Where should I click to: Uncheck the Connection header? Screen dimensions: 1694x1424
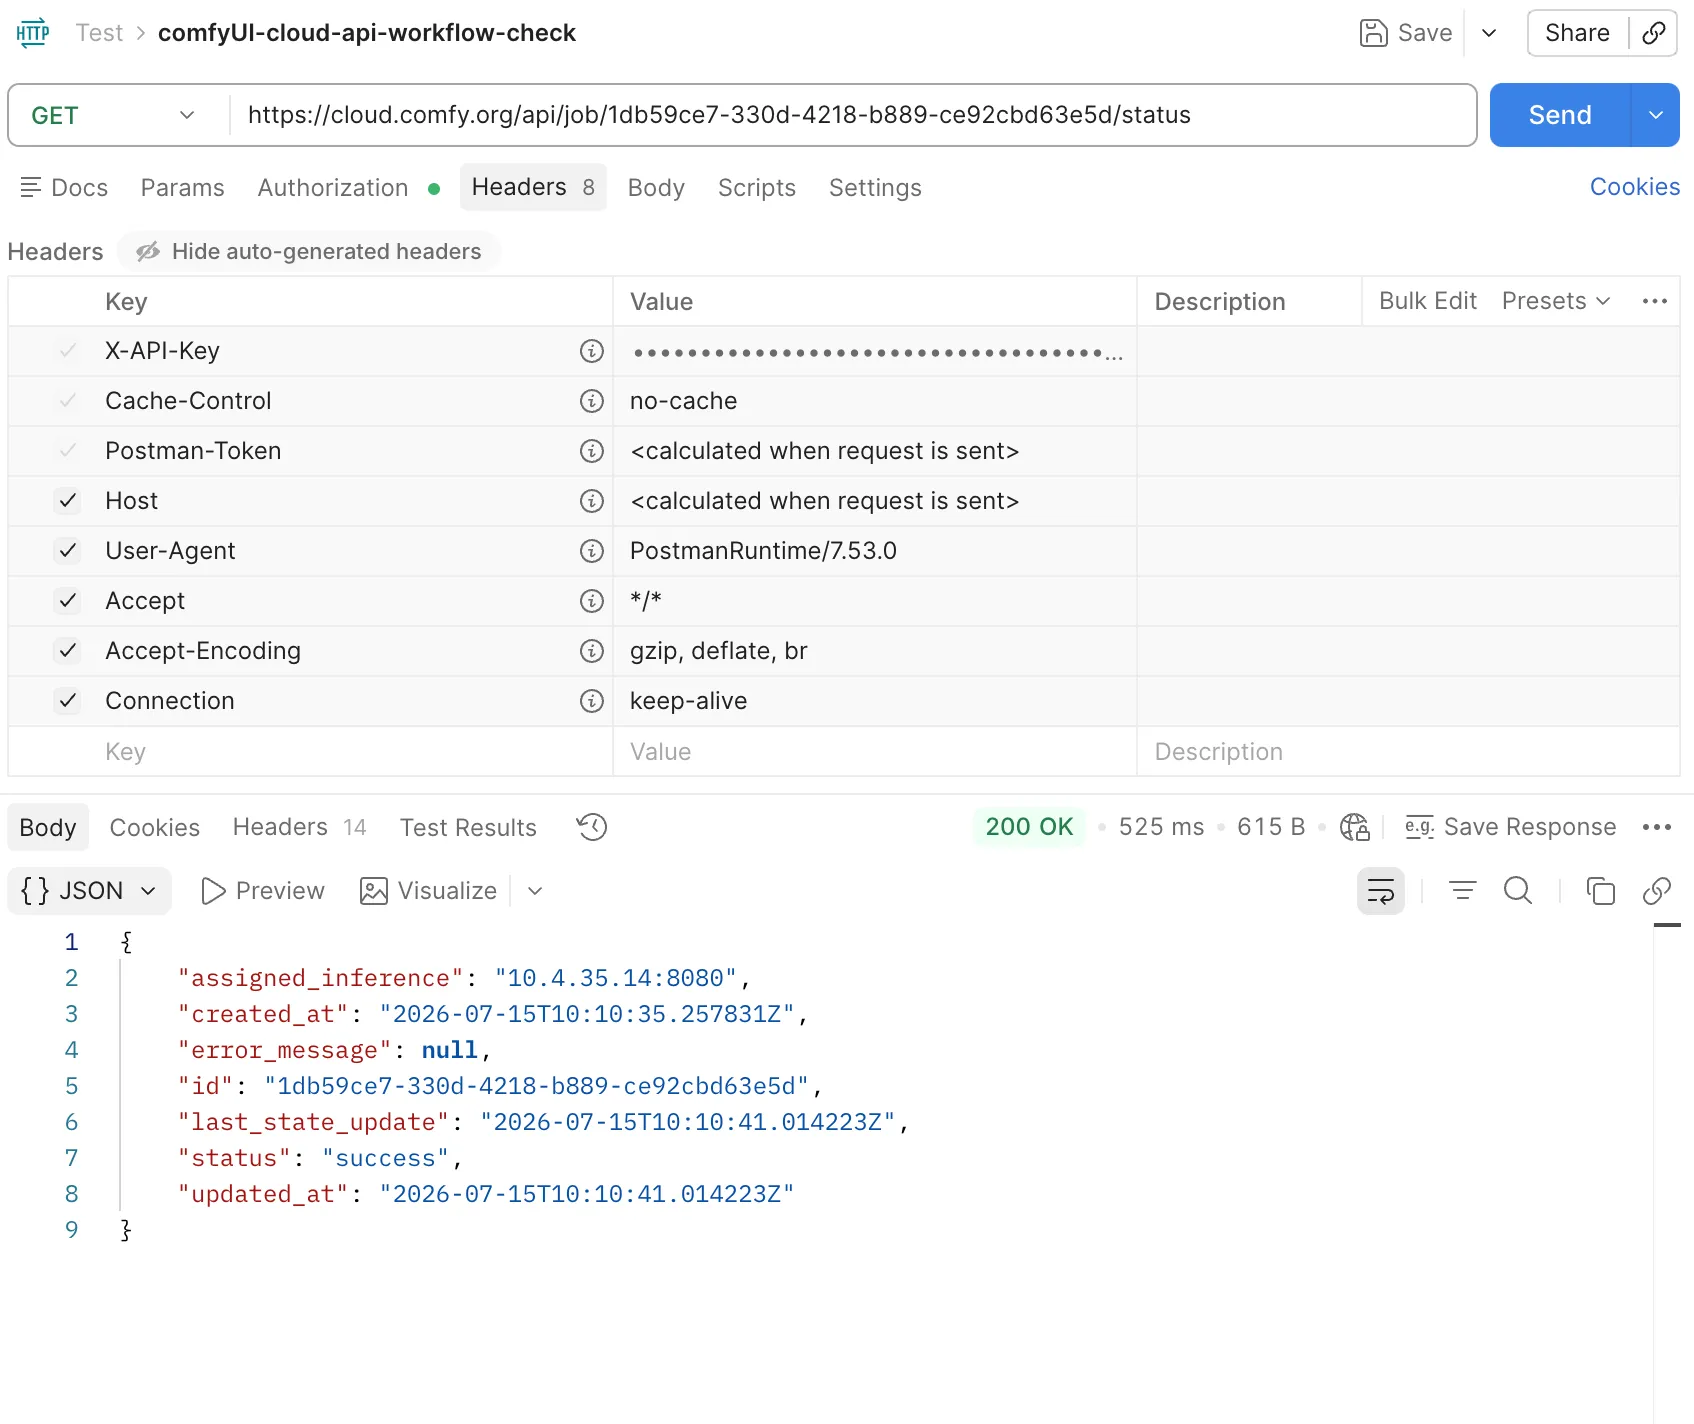pyautogui.click(x=68, y=701)
